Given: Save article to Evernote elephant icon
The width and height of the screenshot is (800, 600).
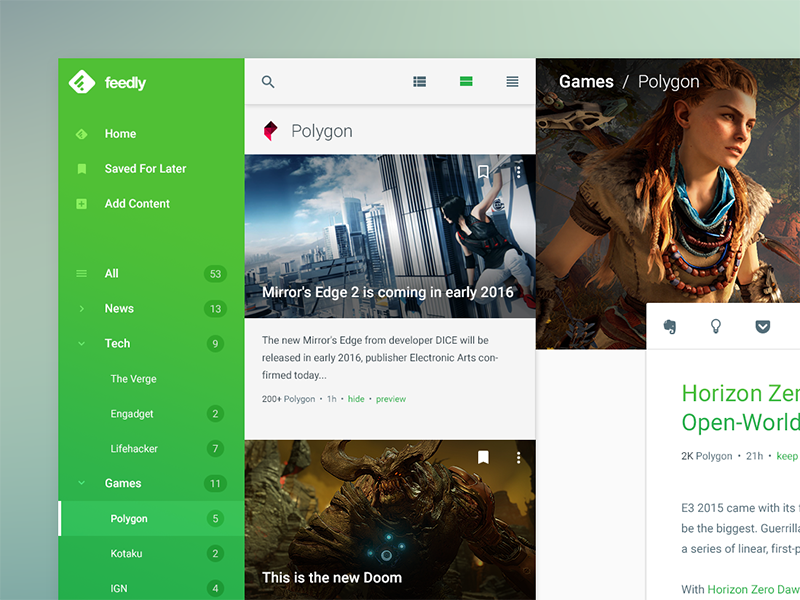Looking at the screenshot, I should [670, 327].
